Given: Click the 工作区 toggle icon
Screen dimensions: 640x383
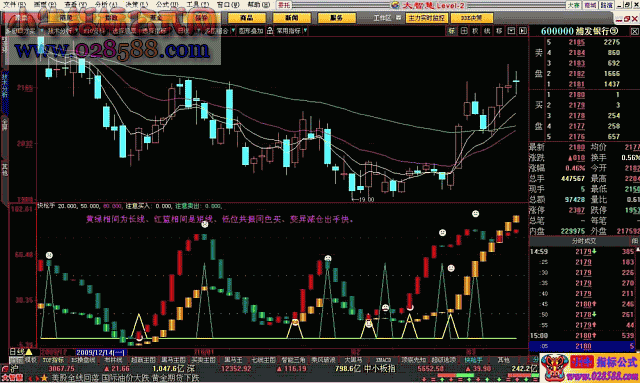Looking at the screenshot, I should 399,18.
